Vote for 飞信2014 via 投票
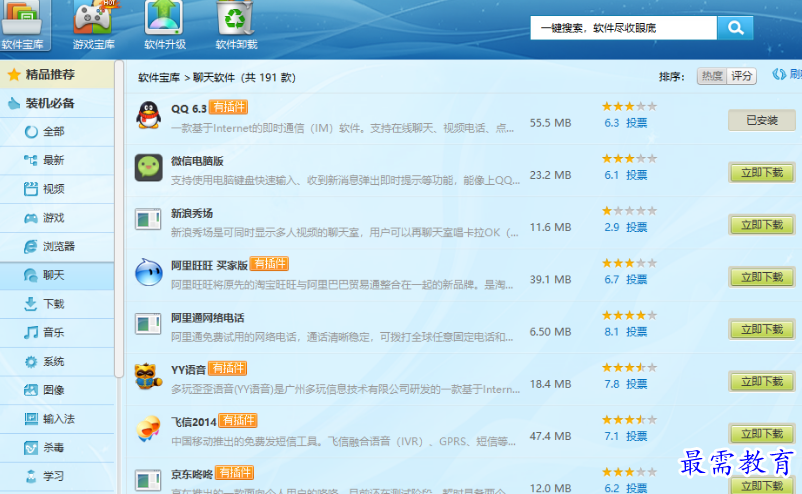The height and width of the screenshot is (494, 802). pos(637,436)
